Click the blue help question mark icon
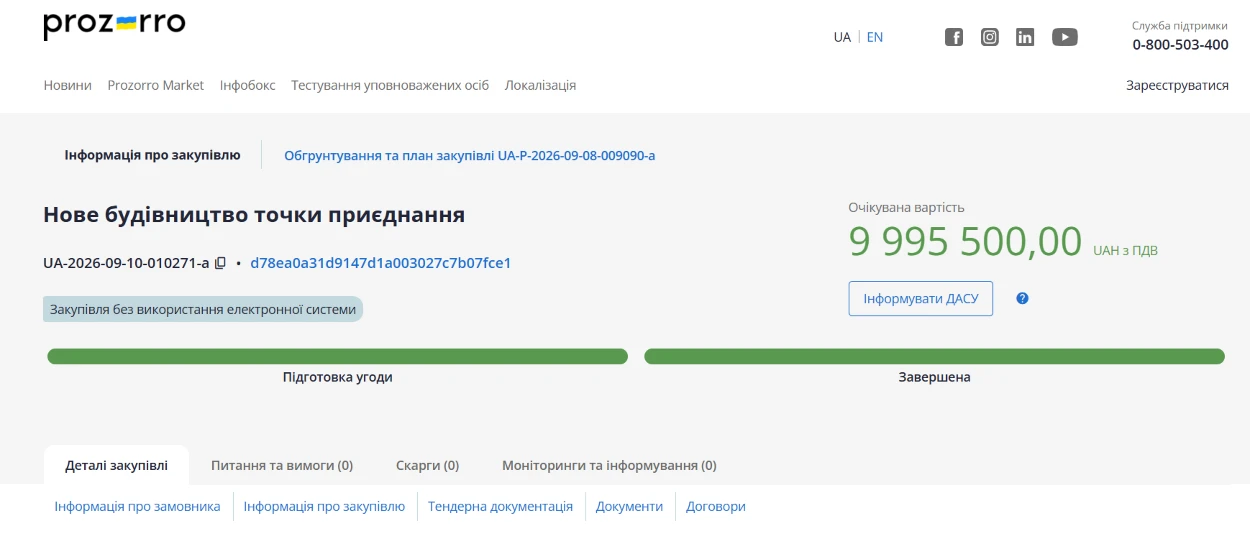The image size is (1250, 544). (1022, 298)
